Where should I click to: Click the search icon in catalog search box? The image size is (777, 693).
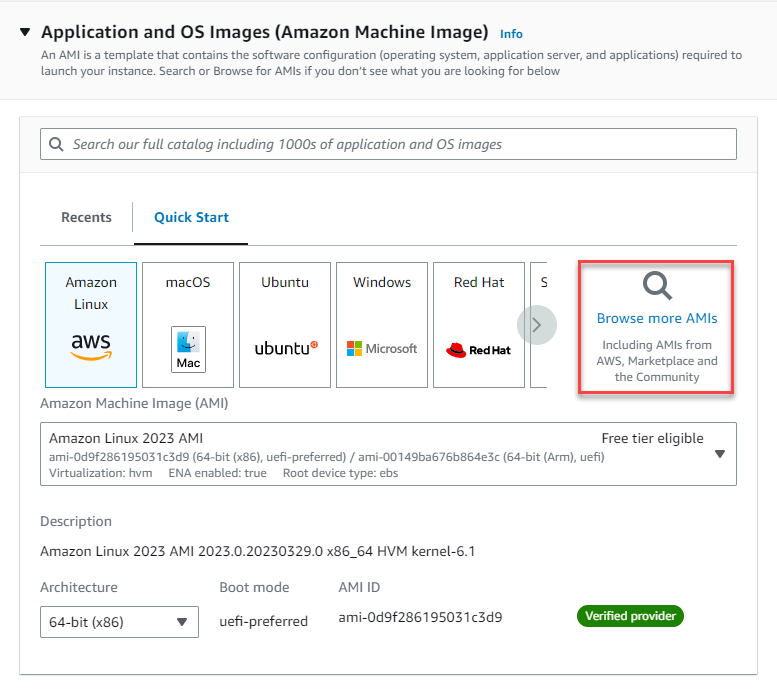click(56, 144)
